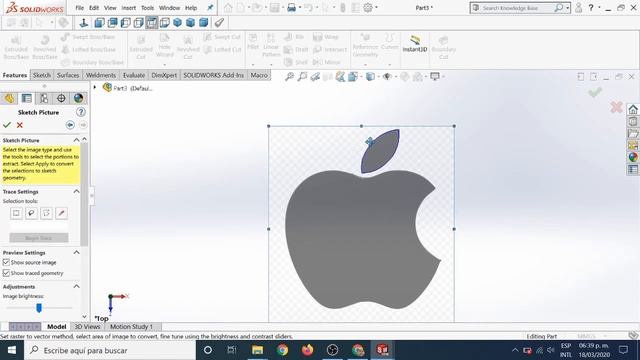The width and height of the screenshot is (640, 360).
Task: Select the Bottom view cube icon
Action: point(164,23)
